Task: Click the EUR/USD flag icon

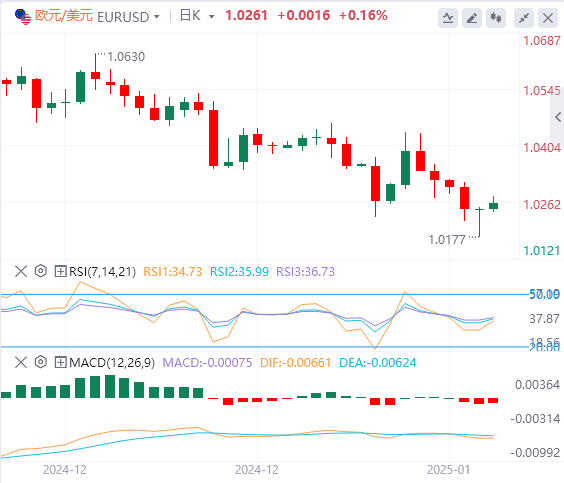Action: tap(23, 17)
